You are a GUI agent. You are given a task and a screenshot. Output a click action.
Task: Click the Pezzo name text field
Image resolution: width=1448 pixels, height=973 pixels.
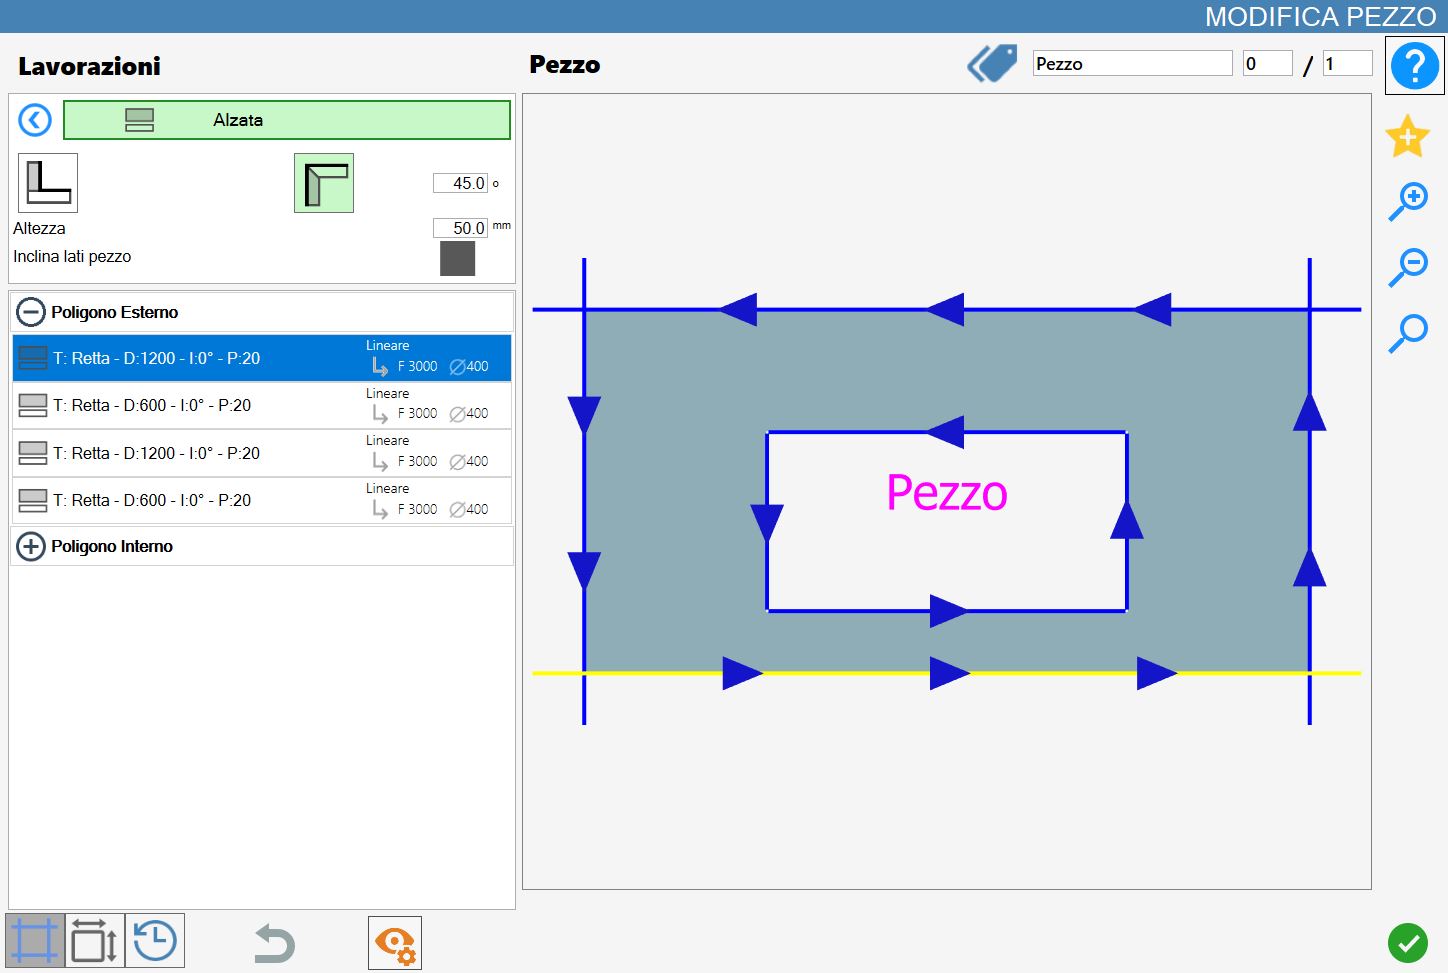coord(1132,64)
